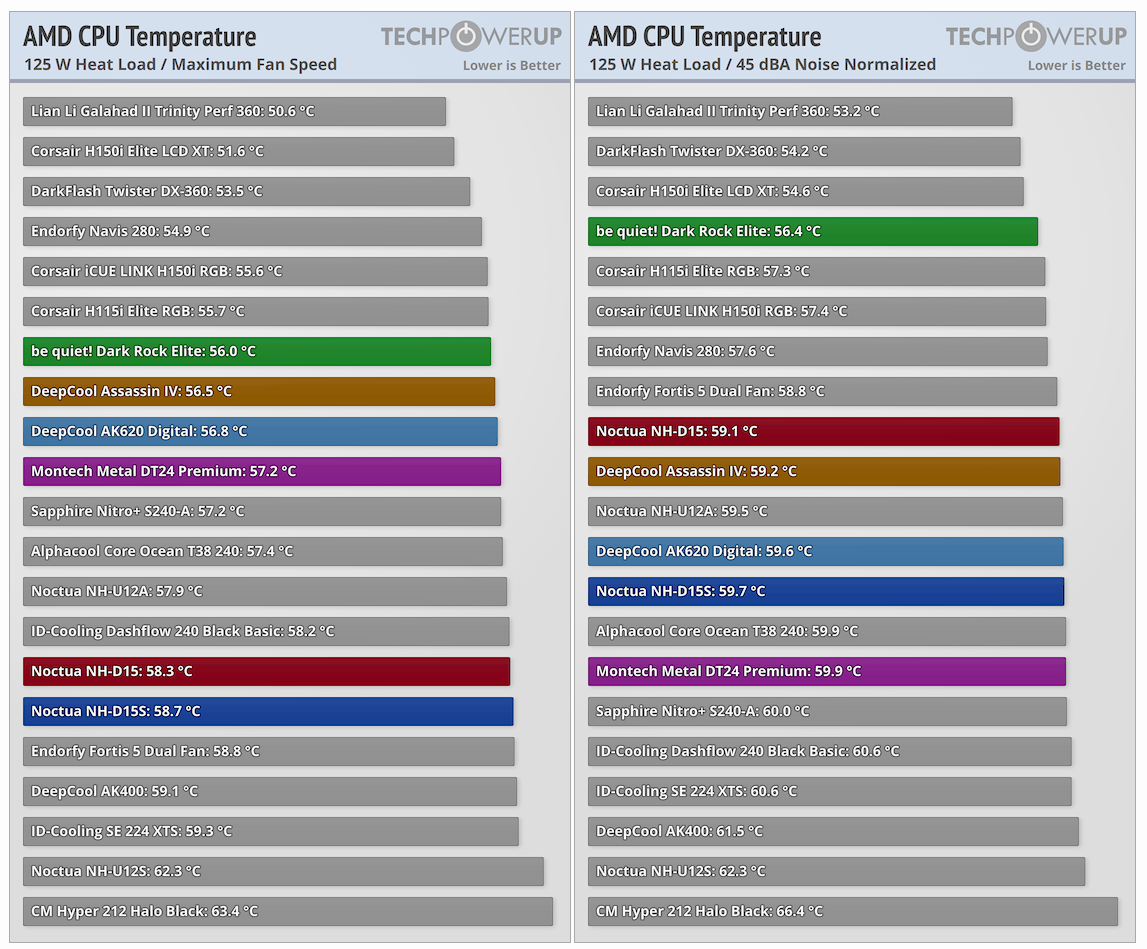Click DarkFlash Twister DX-360 53.5 °C bar
Screen dimensions: 1147x949
(247, 192)
